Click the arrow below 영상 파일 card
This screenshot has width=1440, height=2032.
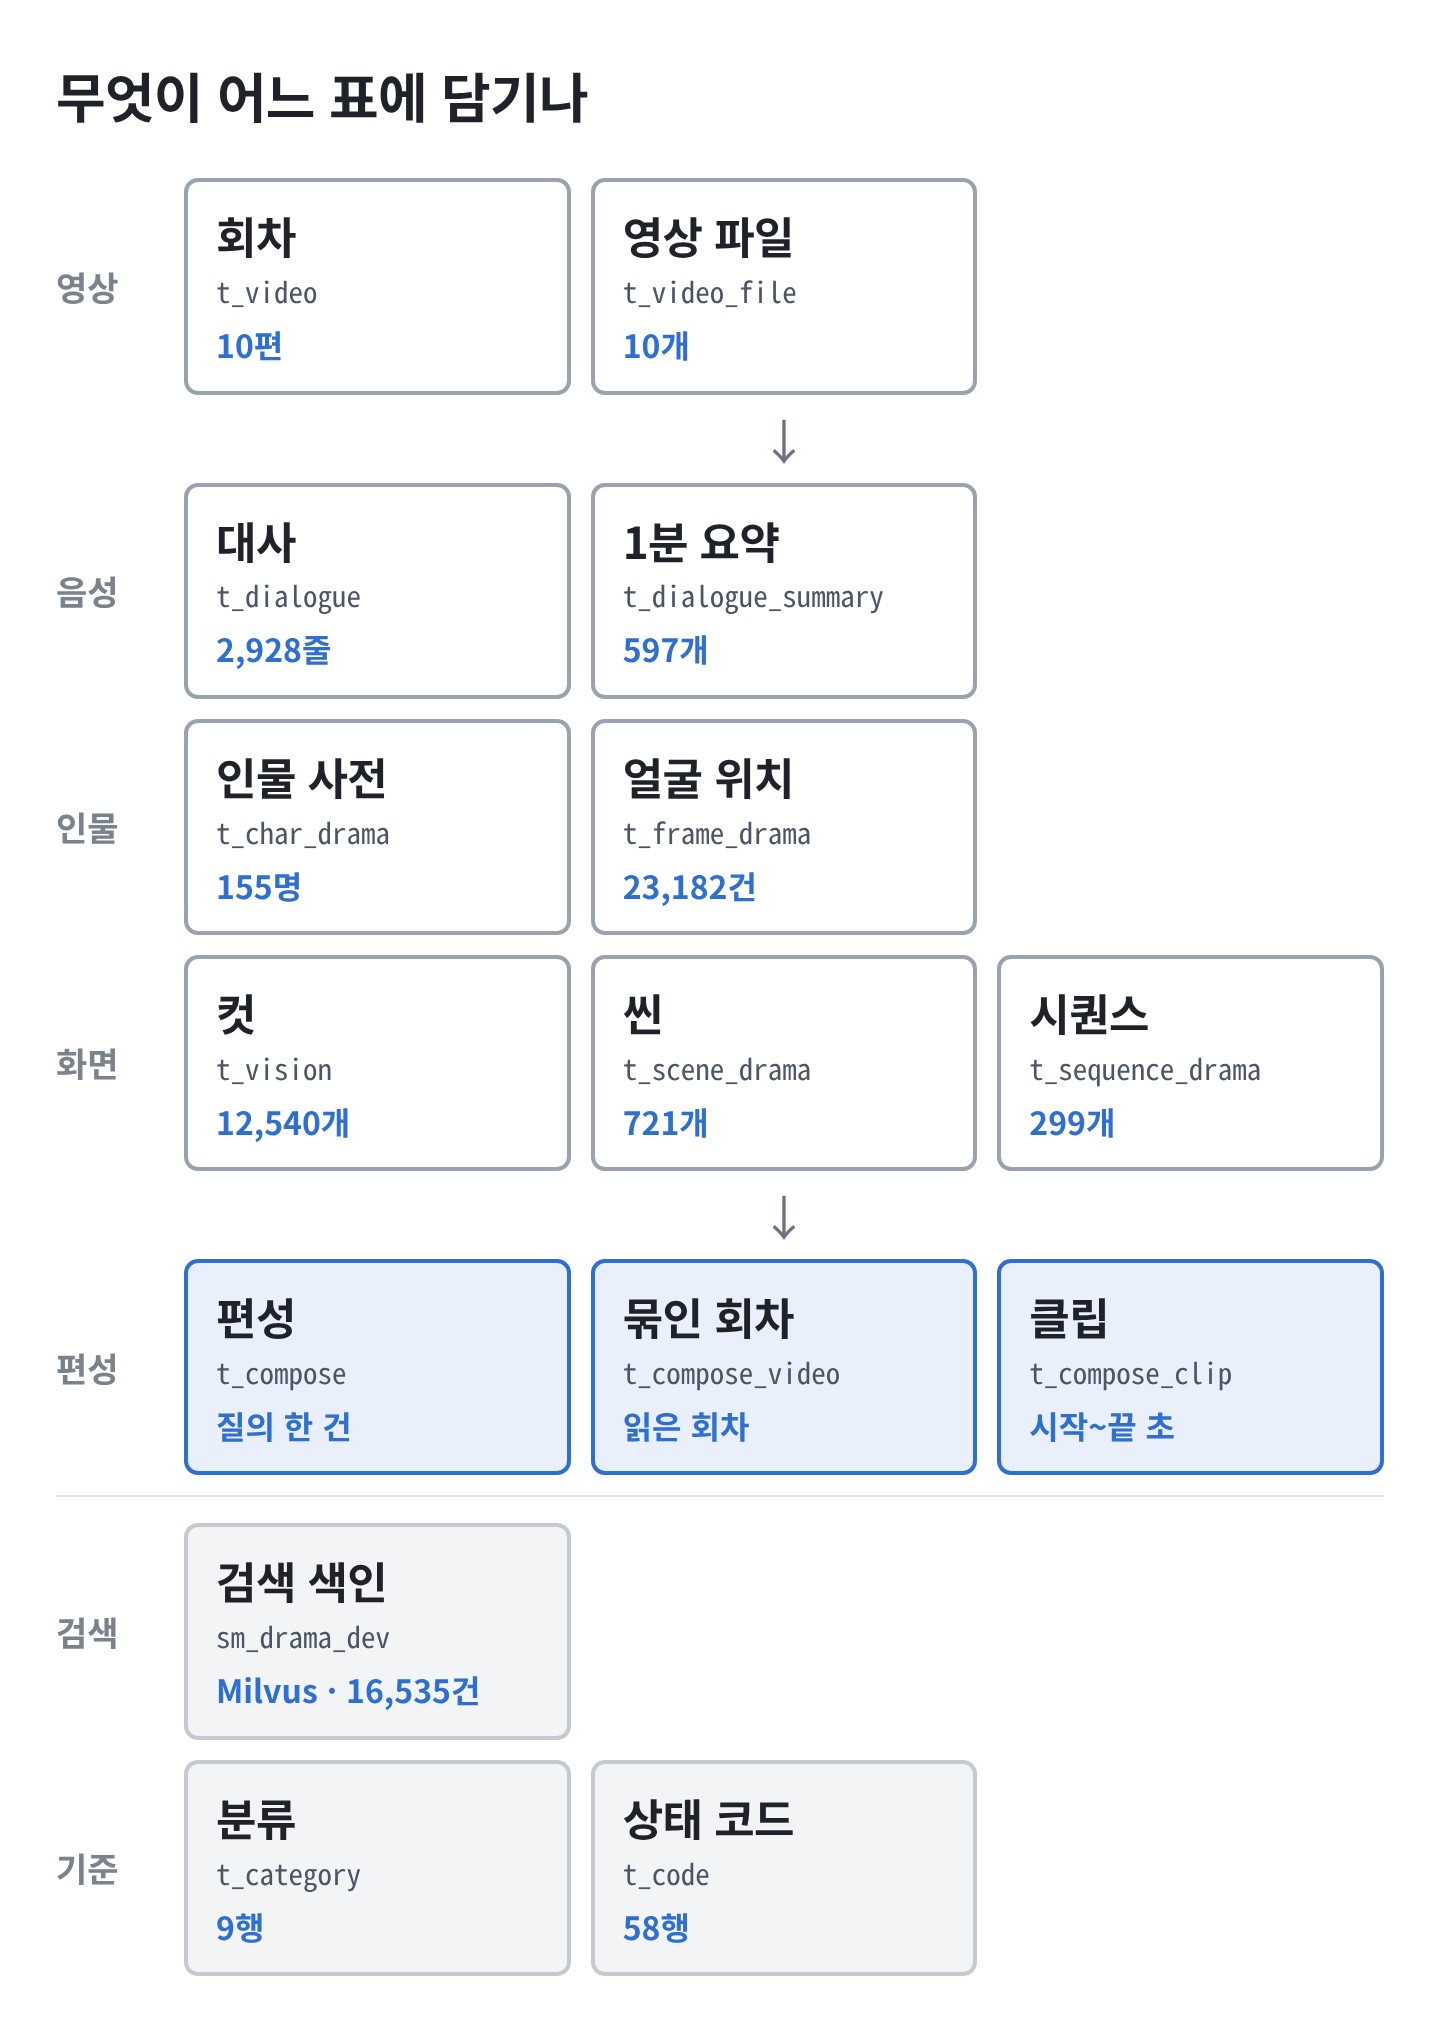pyautogui.click(x=784, y=441)
